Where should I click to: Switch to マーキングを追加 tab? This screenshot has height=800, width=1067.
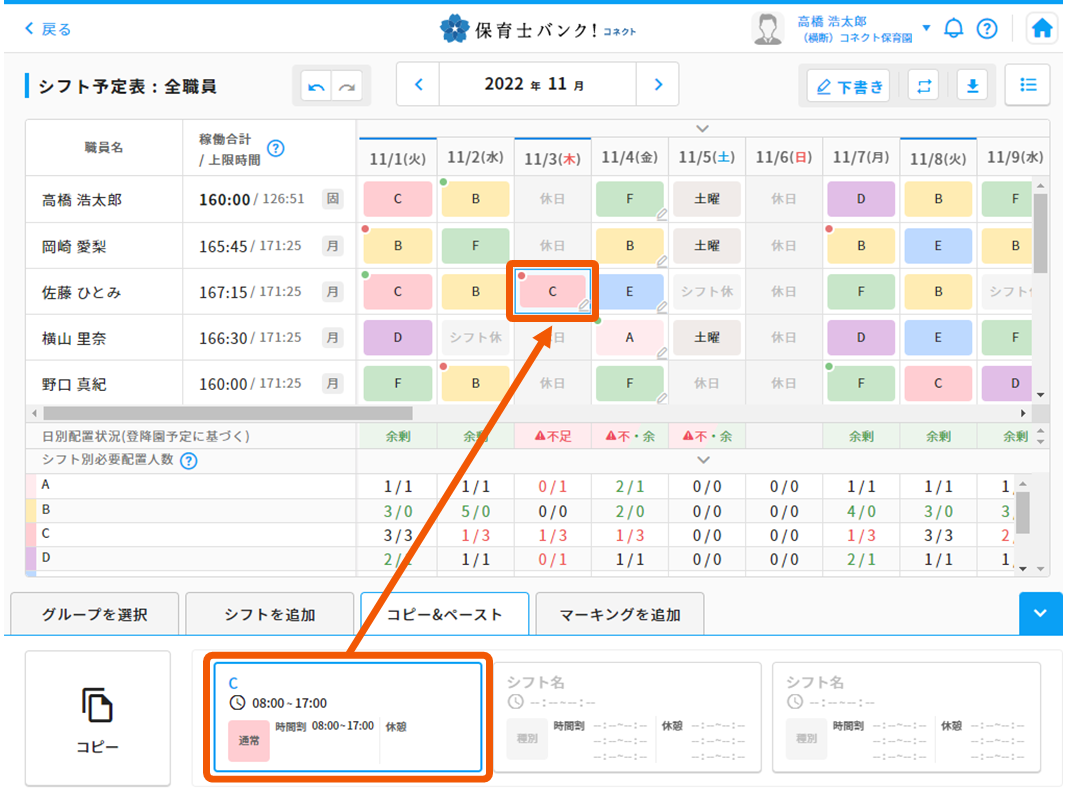tap(619, 615)
